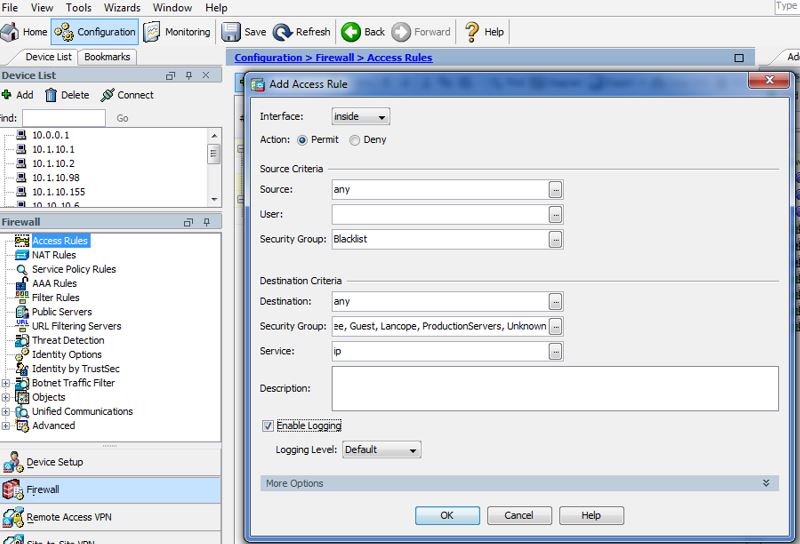Expand Botnet Traffic Filter node
800x544 pixels.
(x=6, y=383)
